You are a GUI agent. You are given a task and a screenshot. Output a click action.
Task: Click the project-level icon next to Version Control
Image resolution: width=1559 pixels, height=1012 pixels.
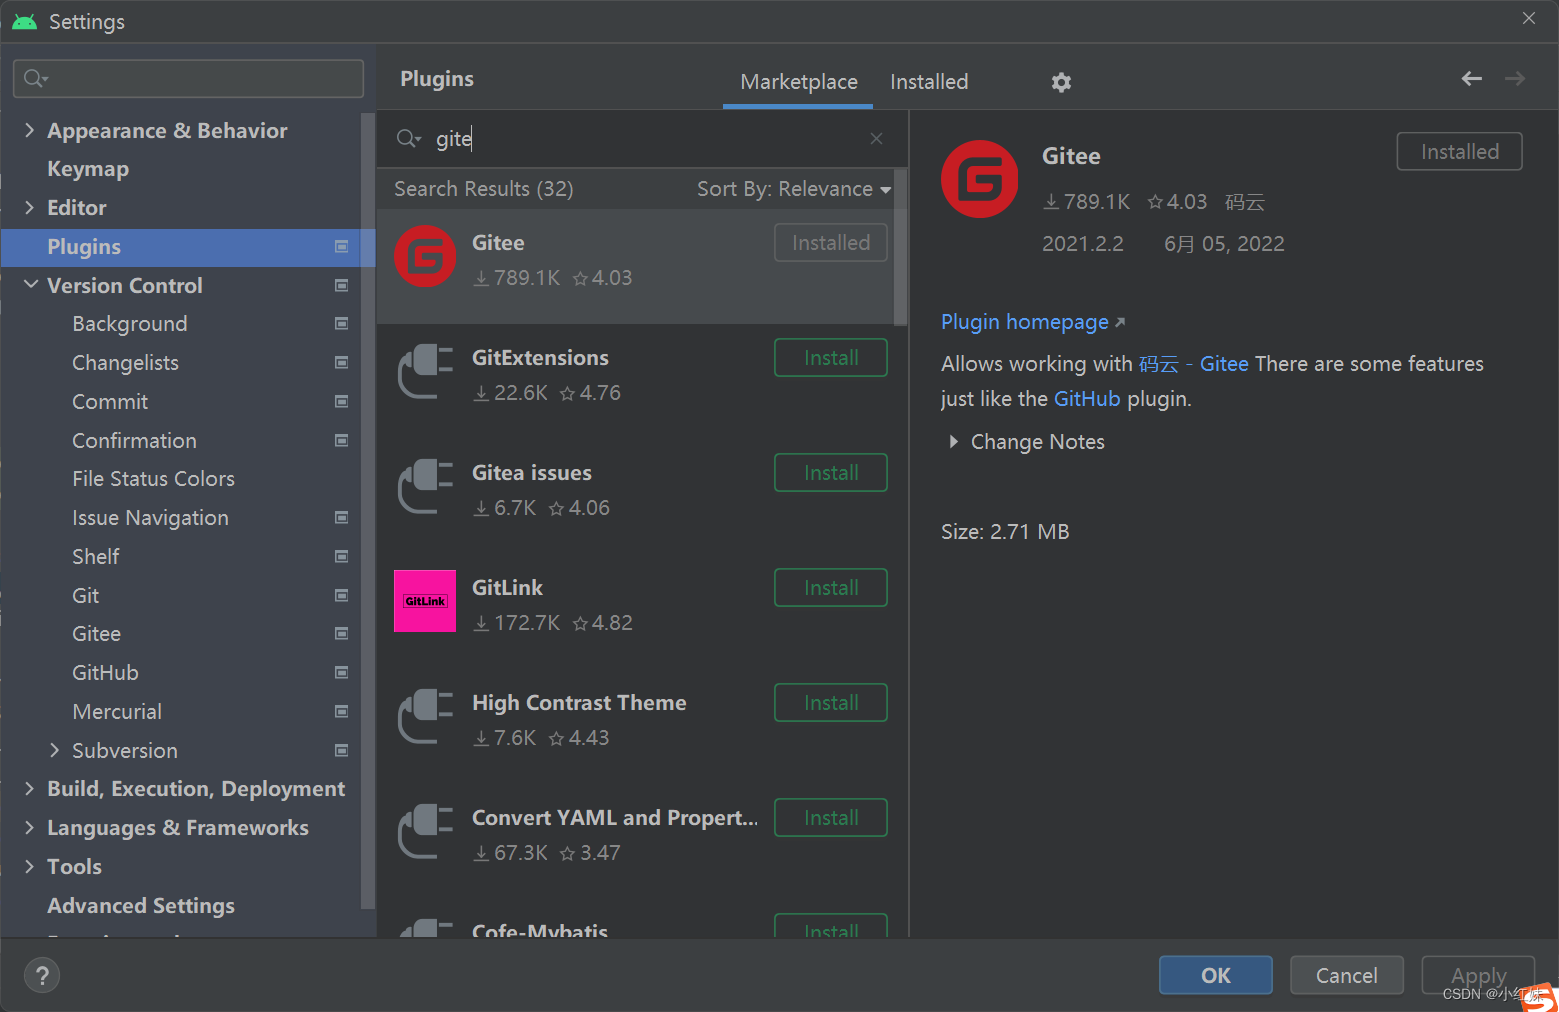coord(341,285)
